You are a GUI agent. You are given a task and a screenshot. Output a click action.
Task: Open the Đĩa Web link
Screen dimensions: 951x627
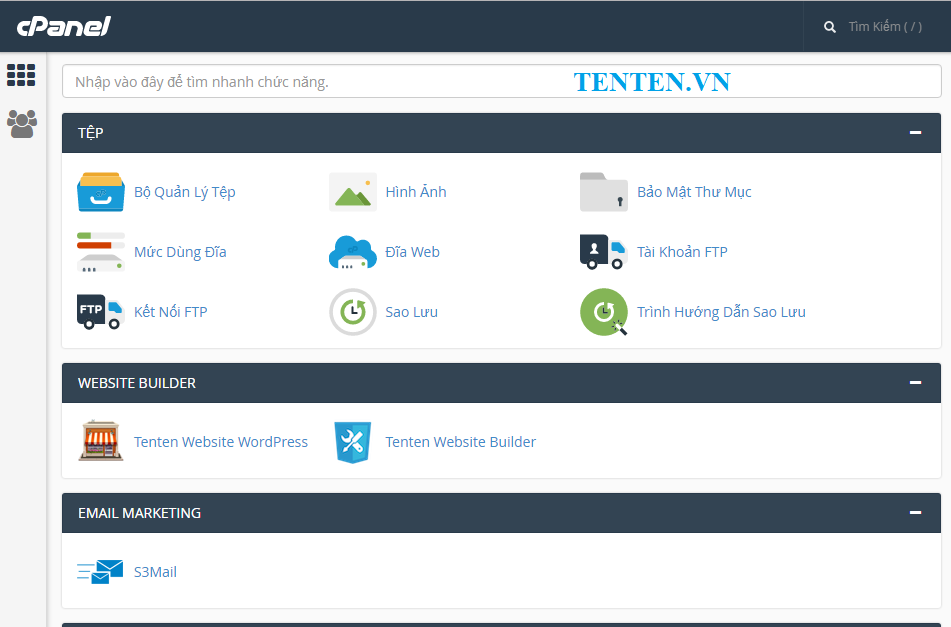click(x=412, y=252)
